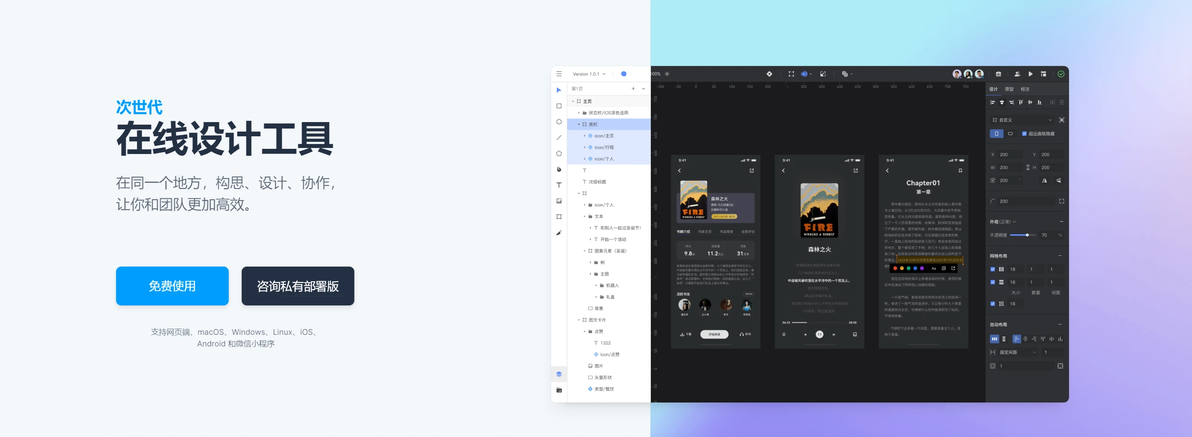Select the ellipse shape tool

coord(559,122)
